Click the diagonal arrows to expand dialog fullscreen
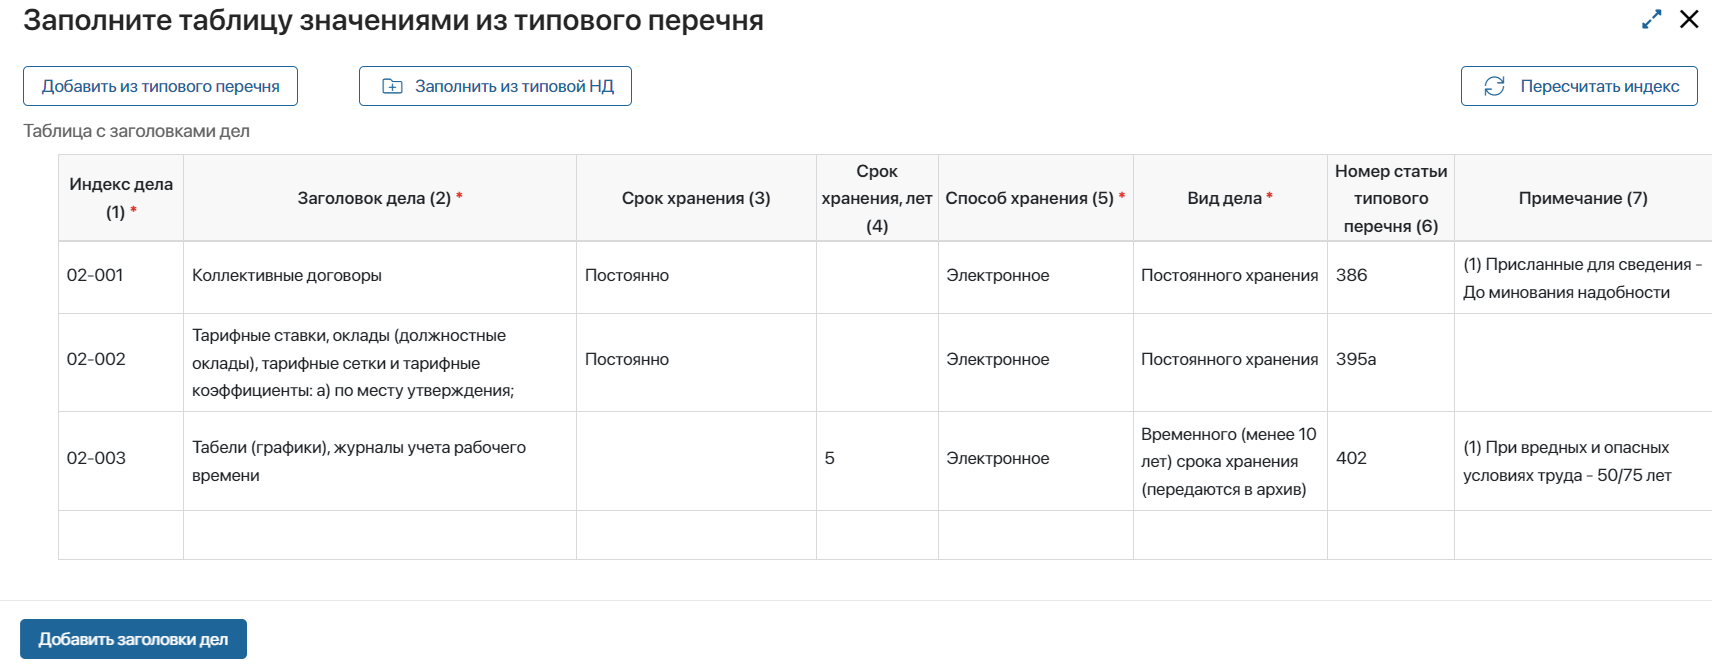Screen dimensions: 1712x665 coord(1651,19)
